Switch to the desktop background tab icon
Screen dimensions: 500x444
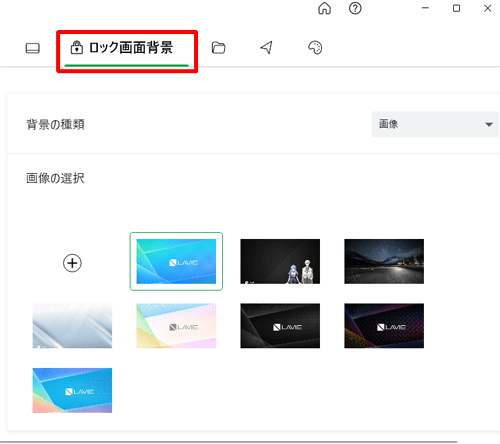pyautogui.click(x=33, y=48)
